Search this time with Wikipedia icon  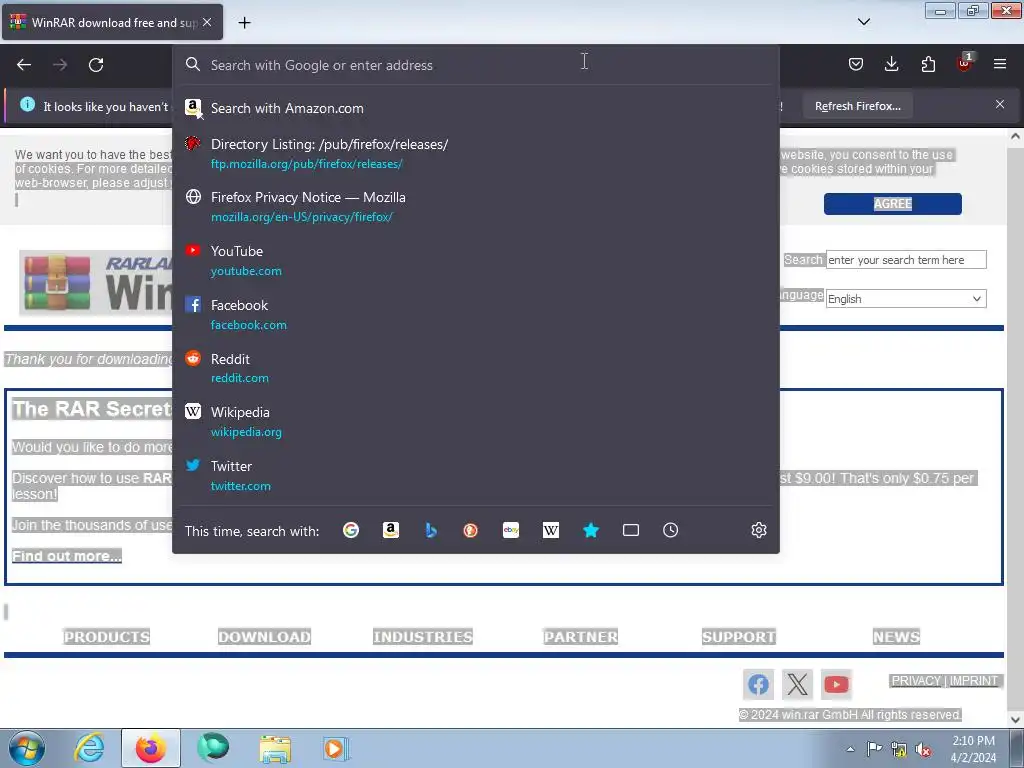551,530
